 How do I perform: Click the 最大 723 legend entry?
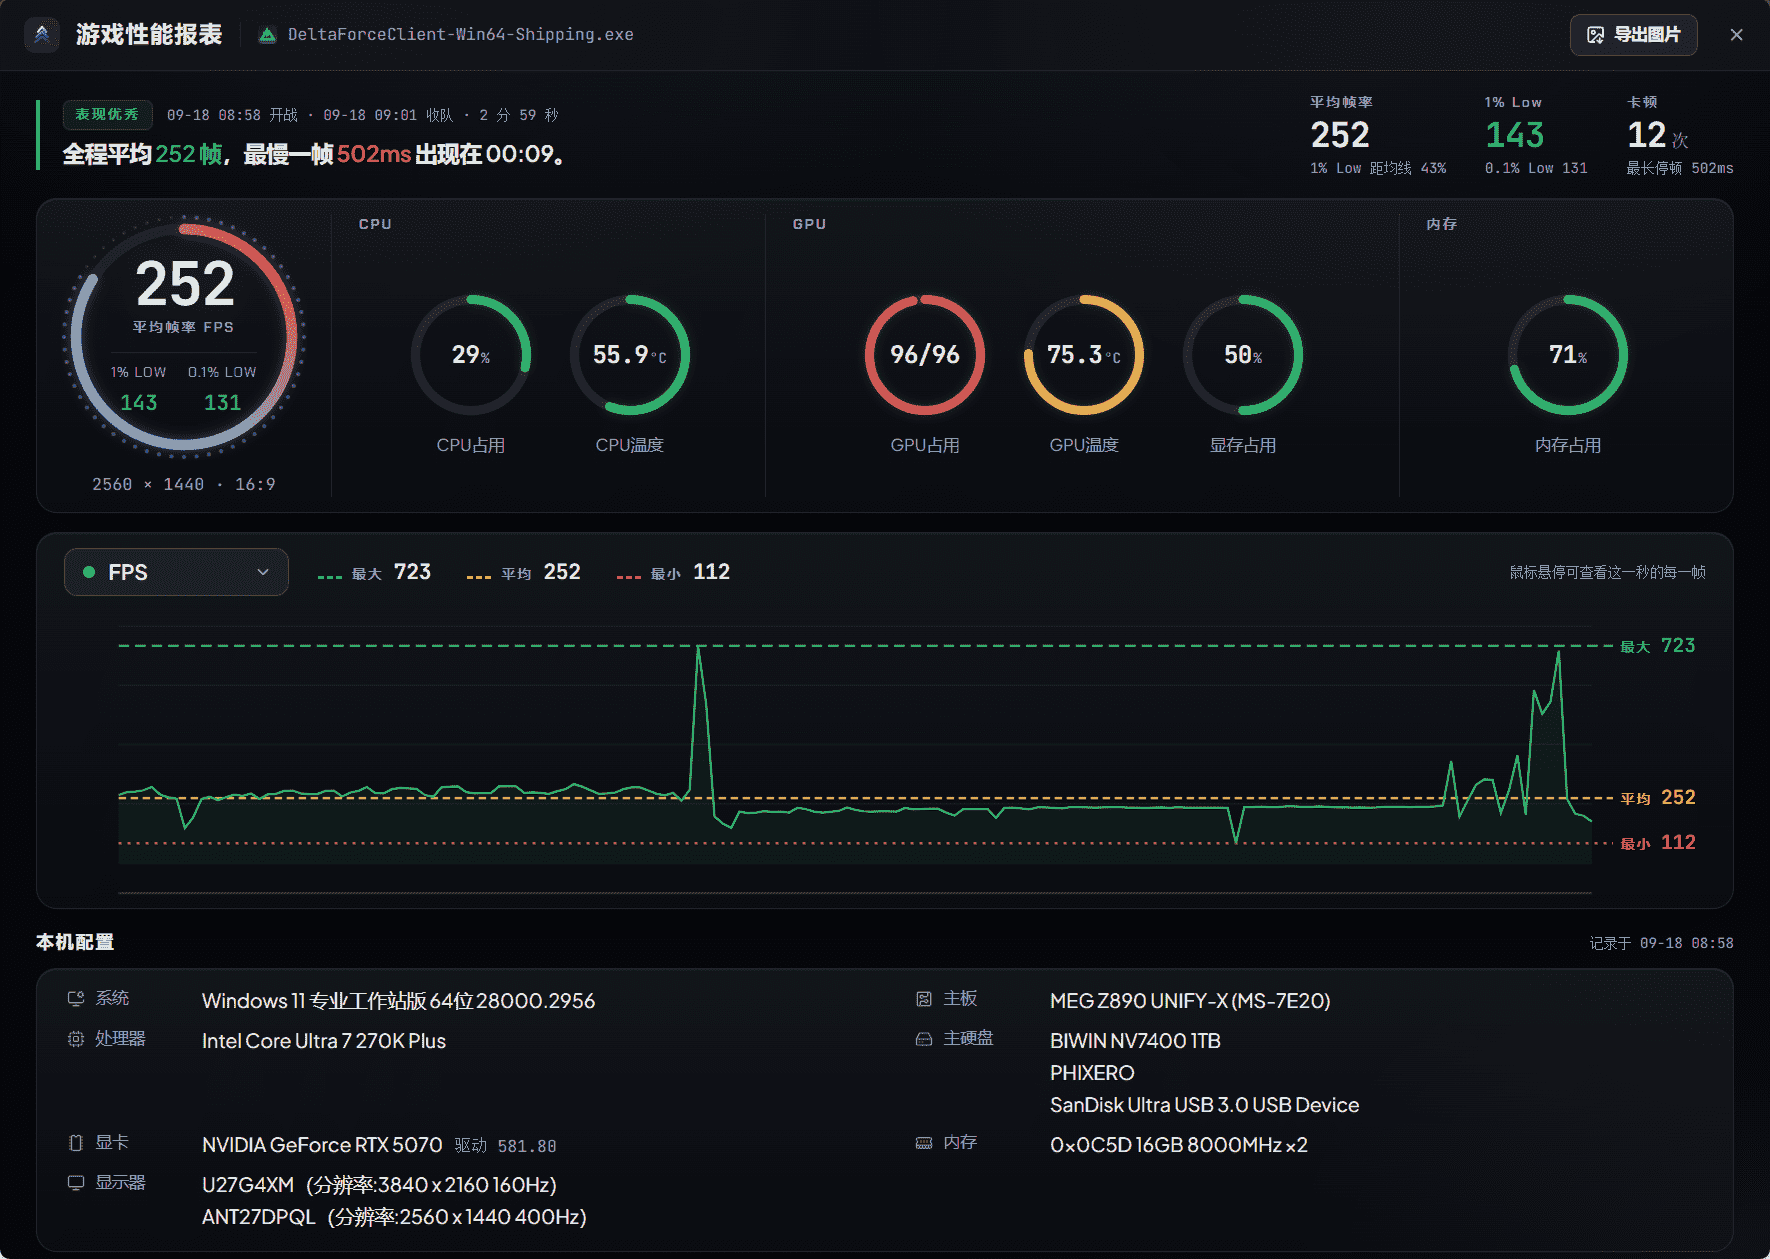pos(374,572)
